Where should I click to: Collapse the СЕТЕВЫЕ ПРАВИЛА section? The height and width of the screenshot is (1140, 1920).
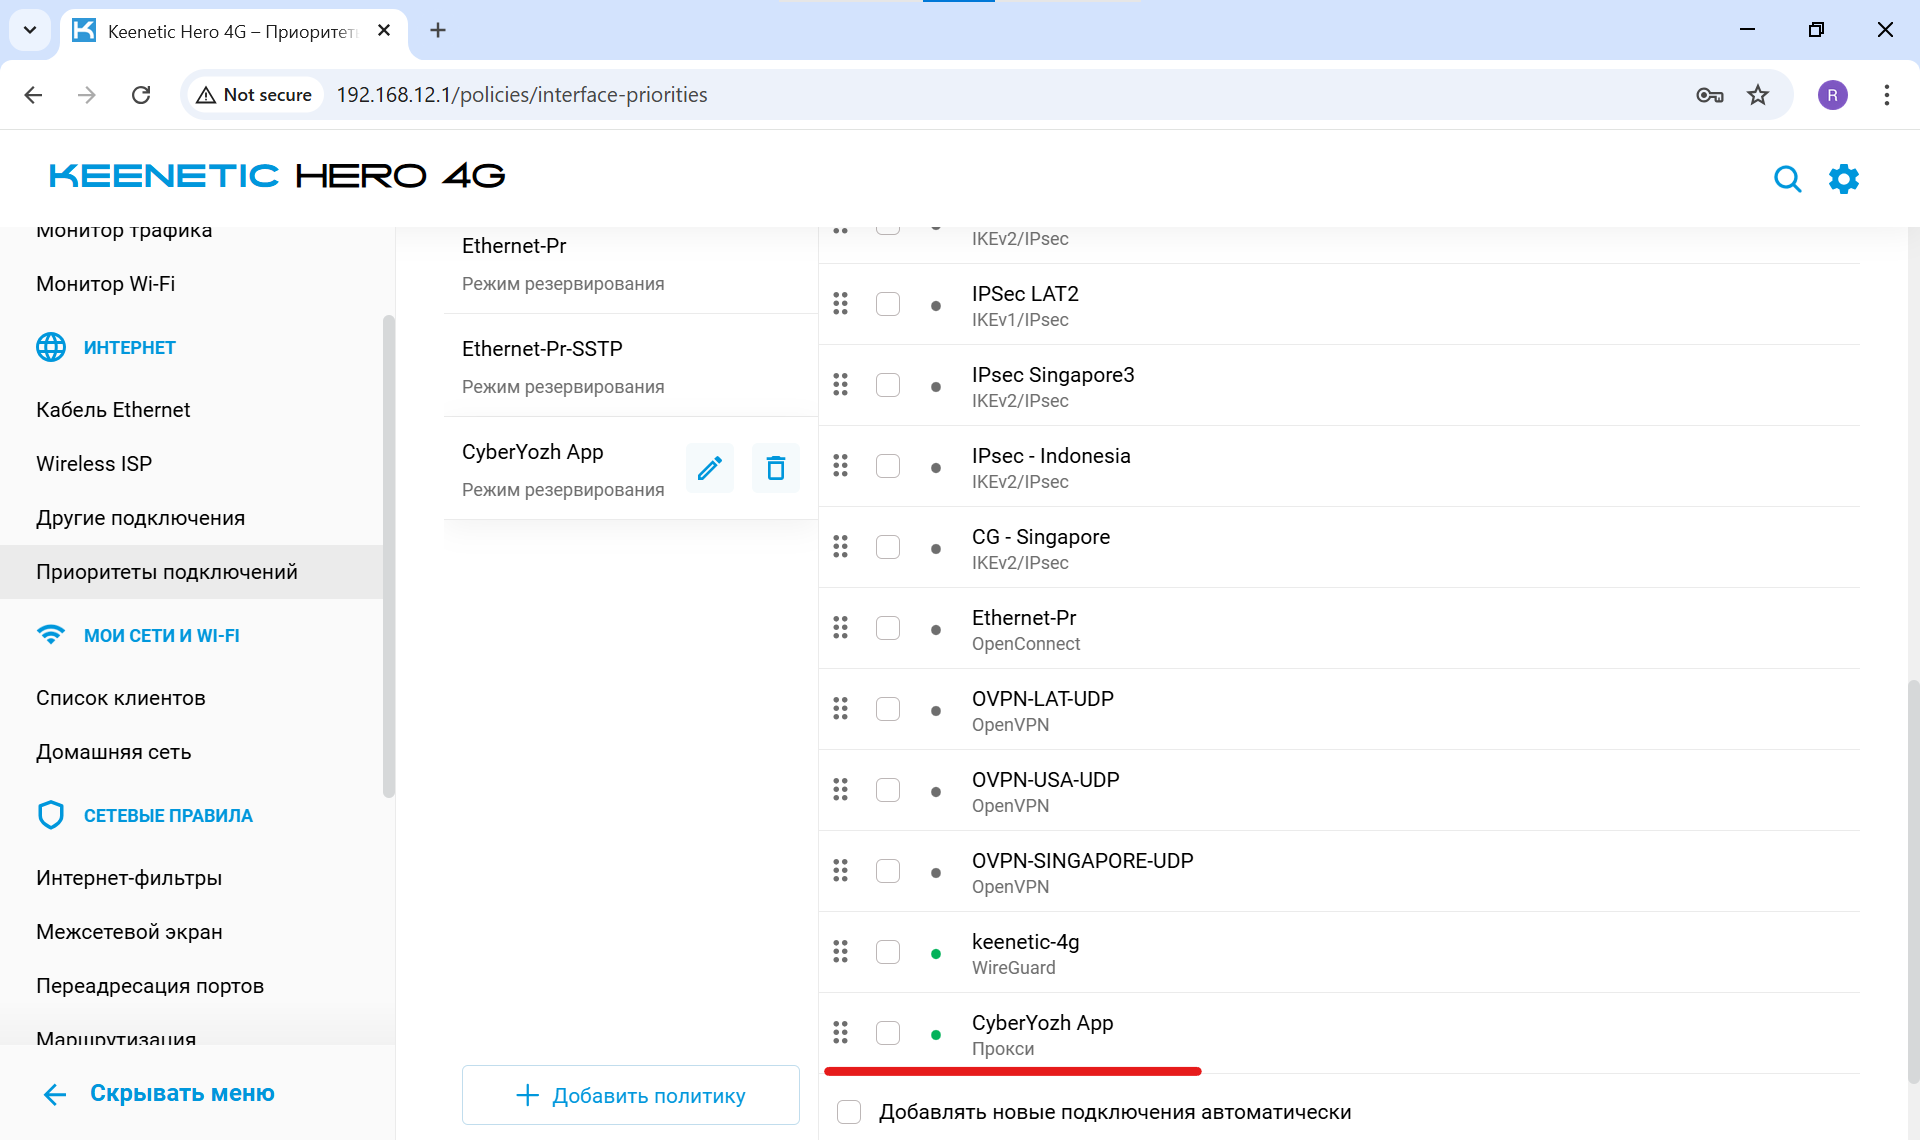click(x=168, y=816)
